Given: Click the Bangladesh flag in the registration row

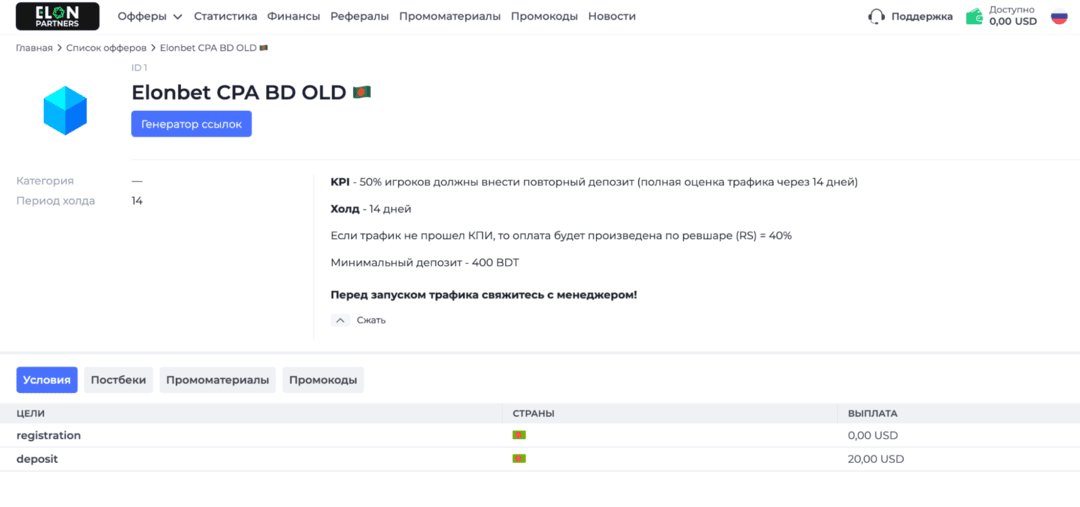Looking at the screenshot, I should [x=519, y=435].
